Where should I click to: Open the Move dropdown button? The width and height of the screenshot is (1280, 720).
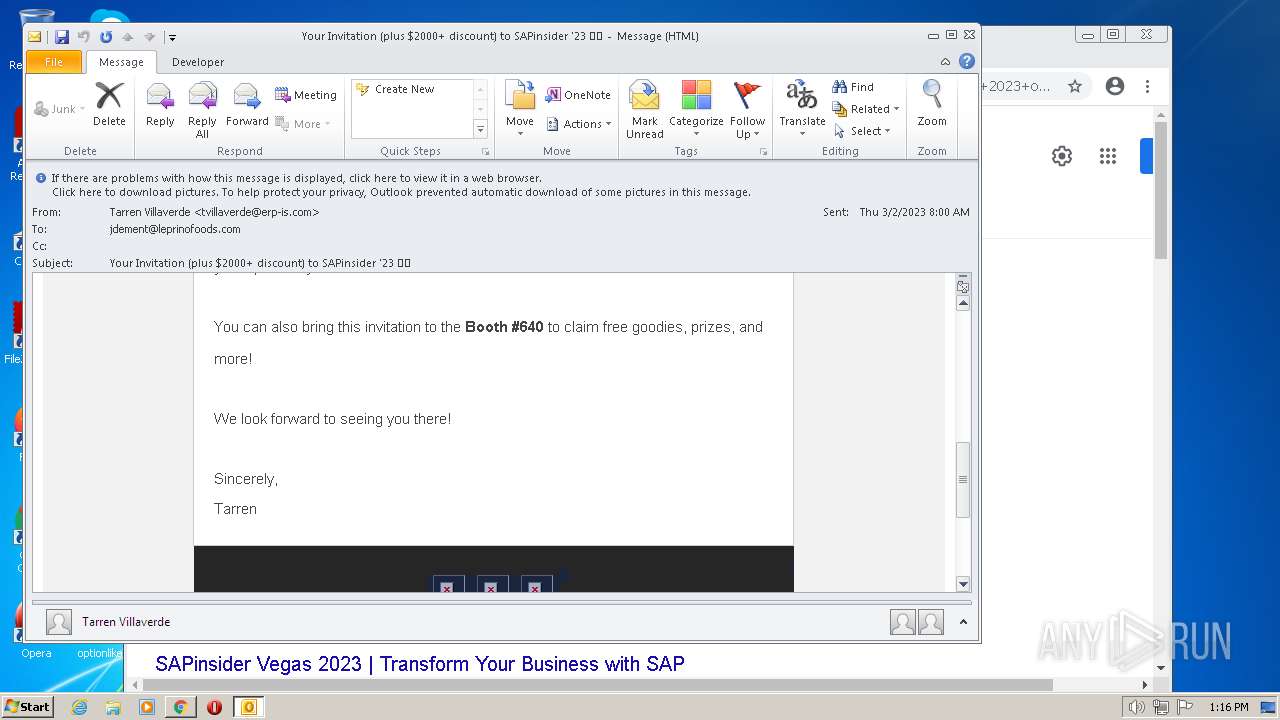pyautogui.click(x=520, y=110)
